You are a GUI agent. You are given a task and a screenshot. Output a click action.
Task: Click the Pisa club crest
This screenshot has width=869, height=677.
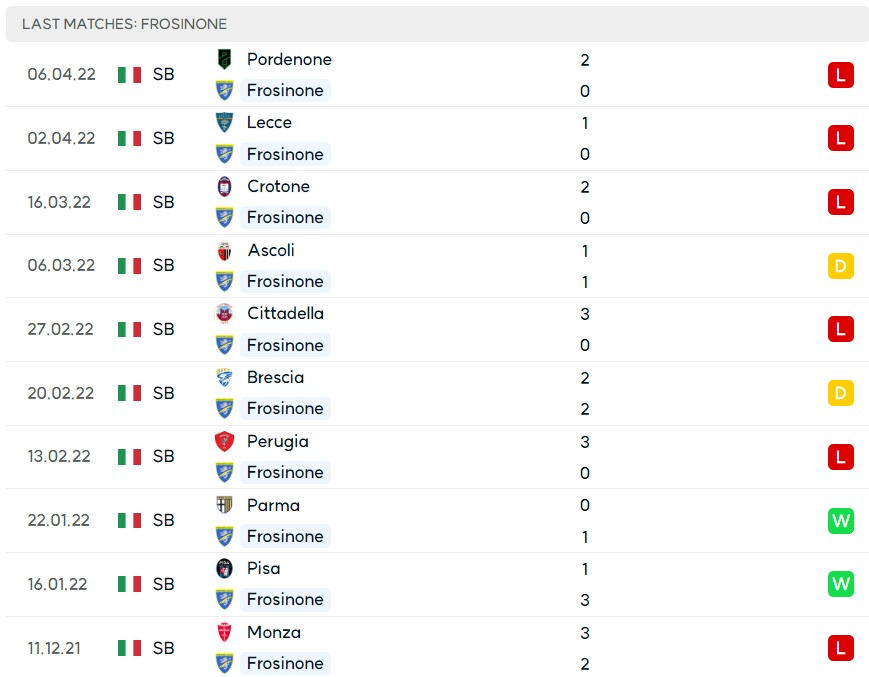click(224, 568)
